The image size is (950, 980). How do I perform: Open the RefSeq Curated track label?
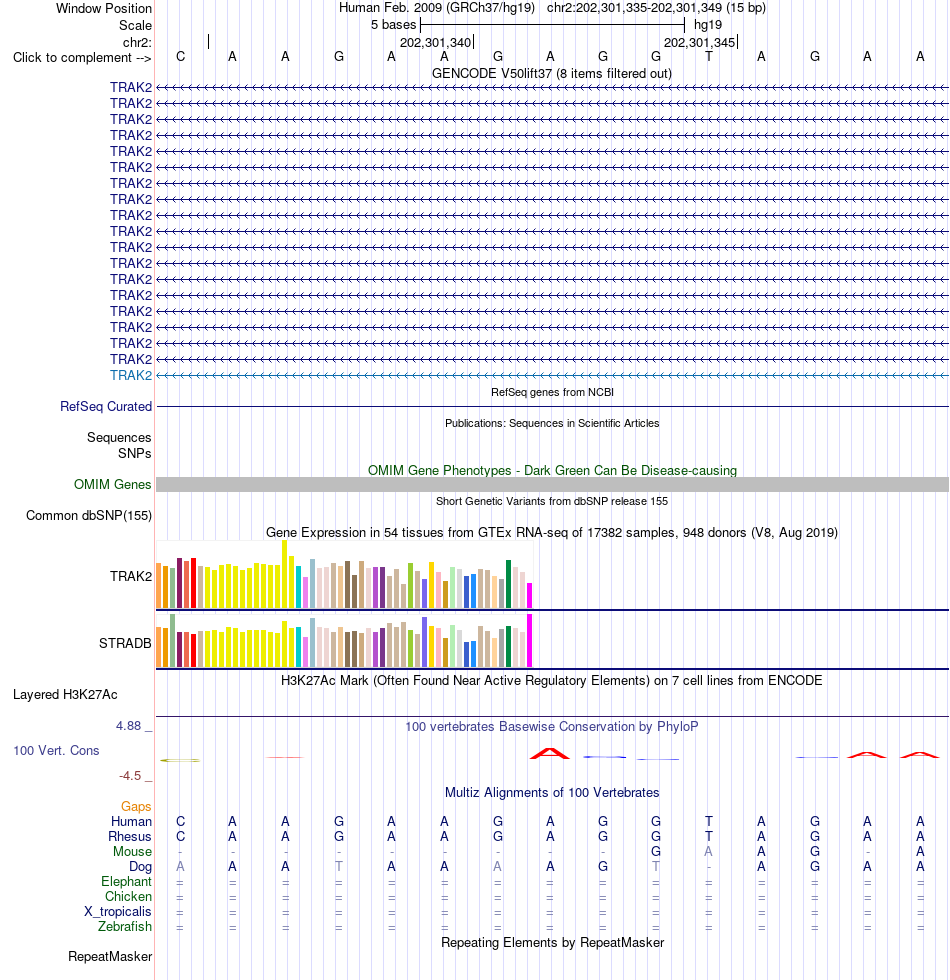(106, 406)
